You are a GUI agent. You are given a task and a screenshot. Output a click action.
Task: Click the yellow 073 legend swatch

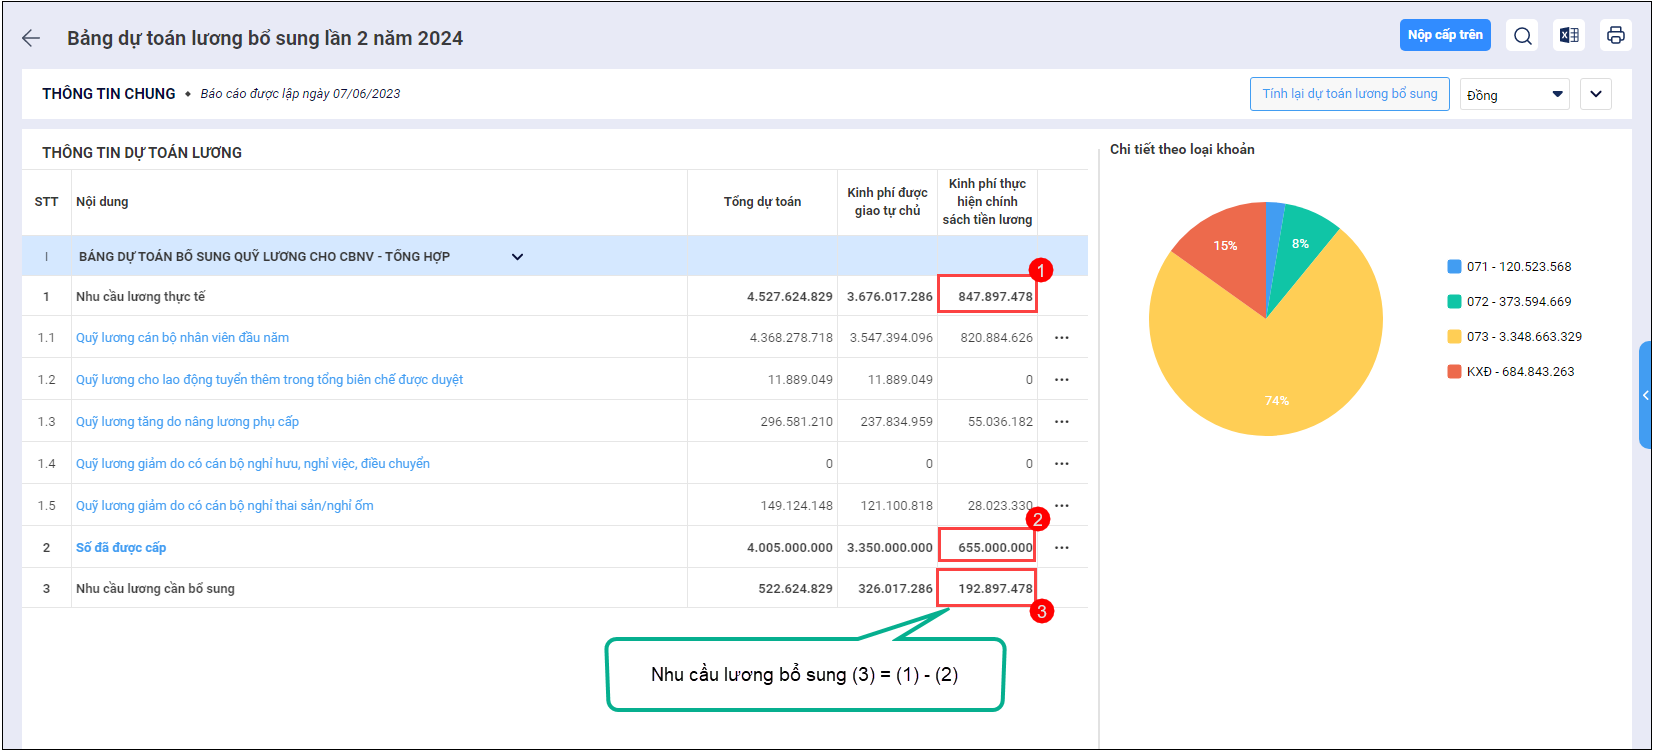coord(1454,337)
